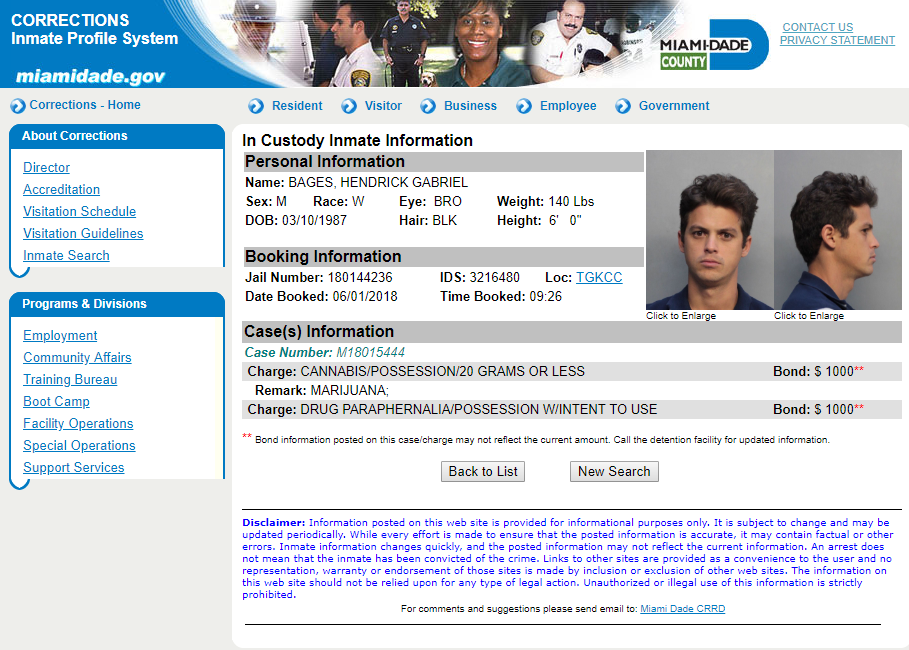Enlarge the side-profile booking photo
The width and height of the screenshot is (909, 650).
tap(837, 230)
